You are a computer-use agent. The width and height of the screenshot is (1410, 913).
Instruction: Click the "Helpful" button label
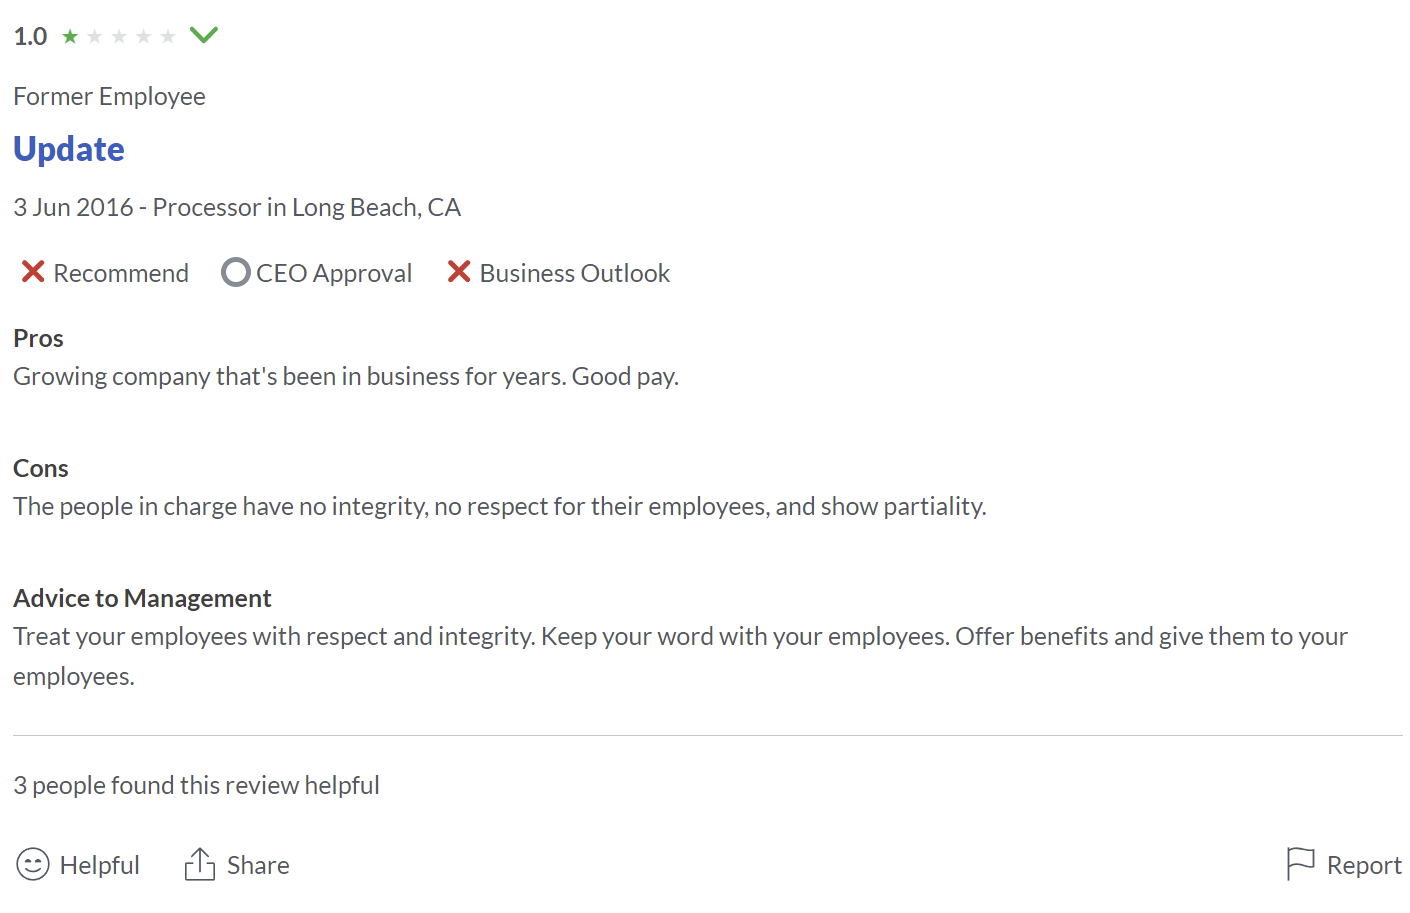click(100, 865)
